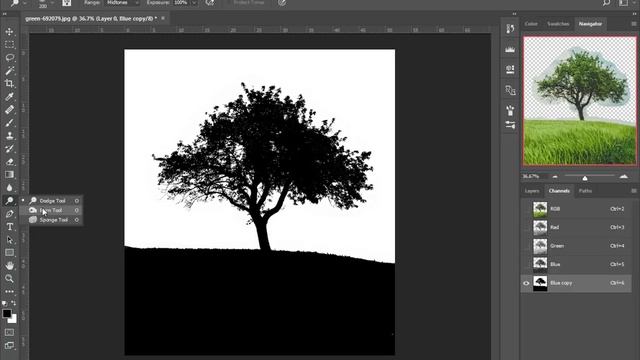Screen dimensions: 640x360
Task: Change the screen mode
Action: point(9,345)
